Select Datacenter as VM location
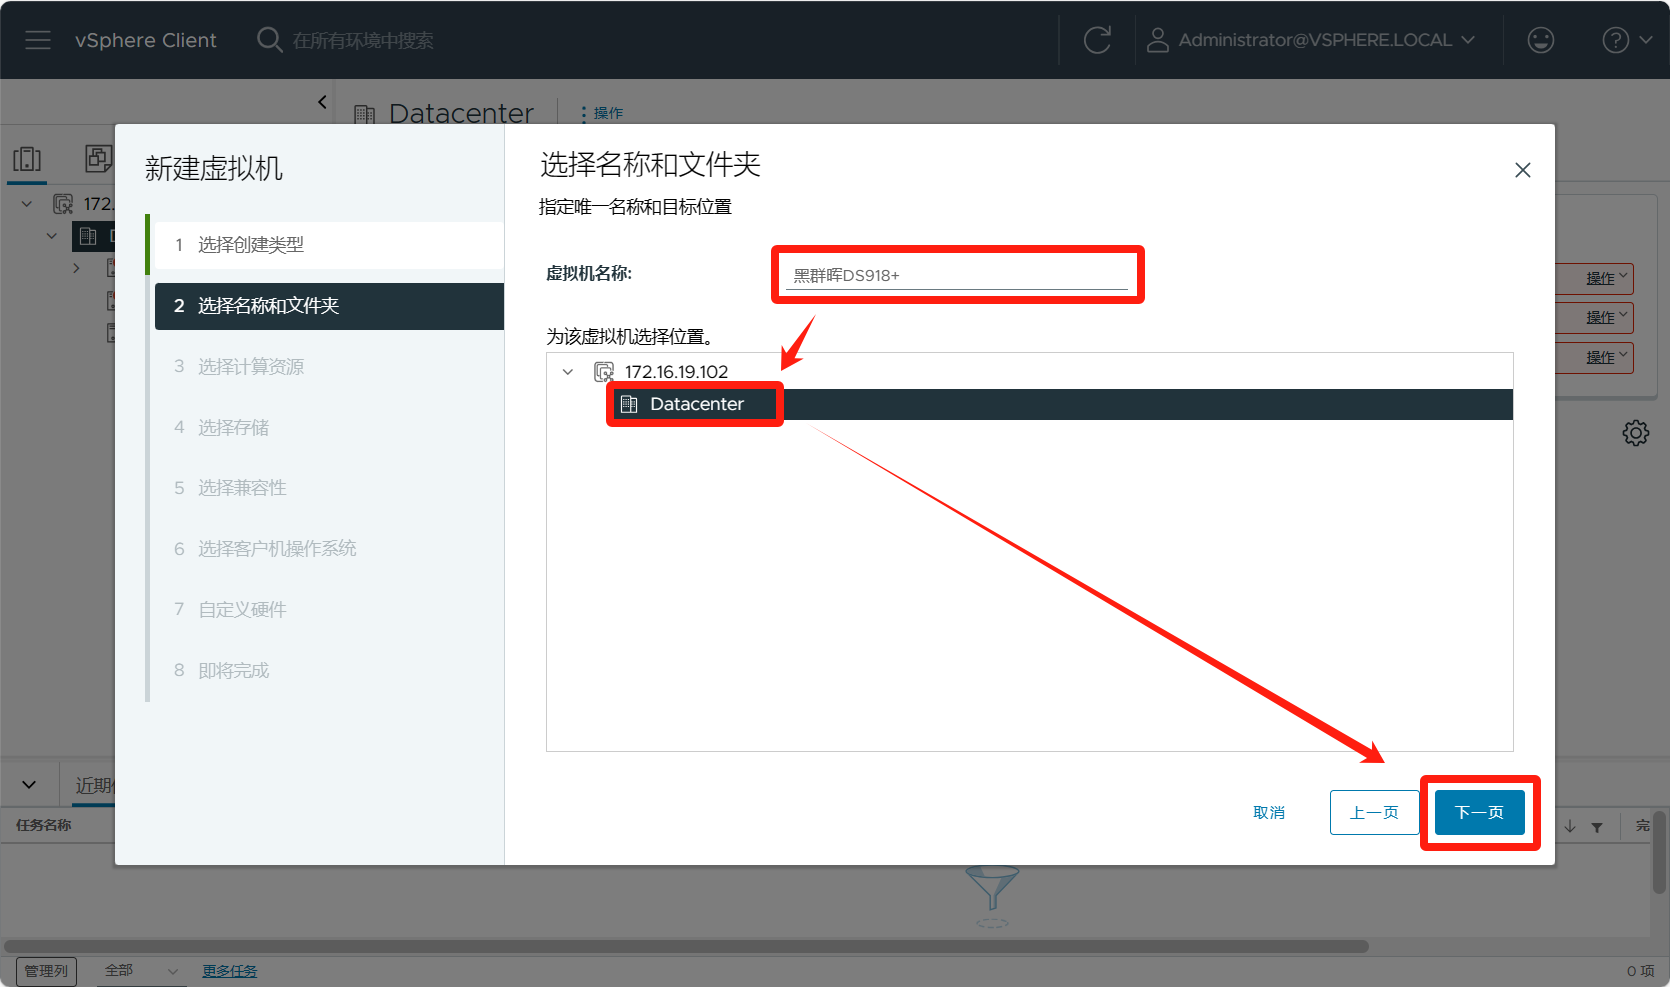1670x987 pixels. 696,404
